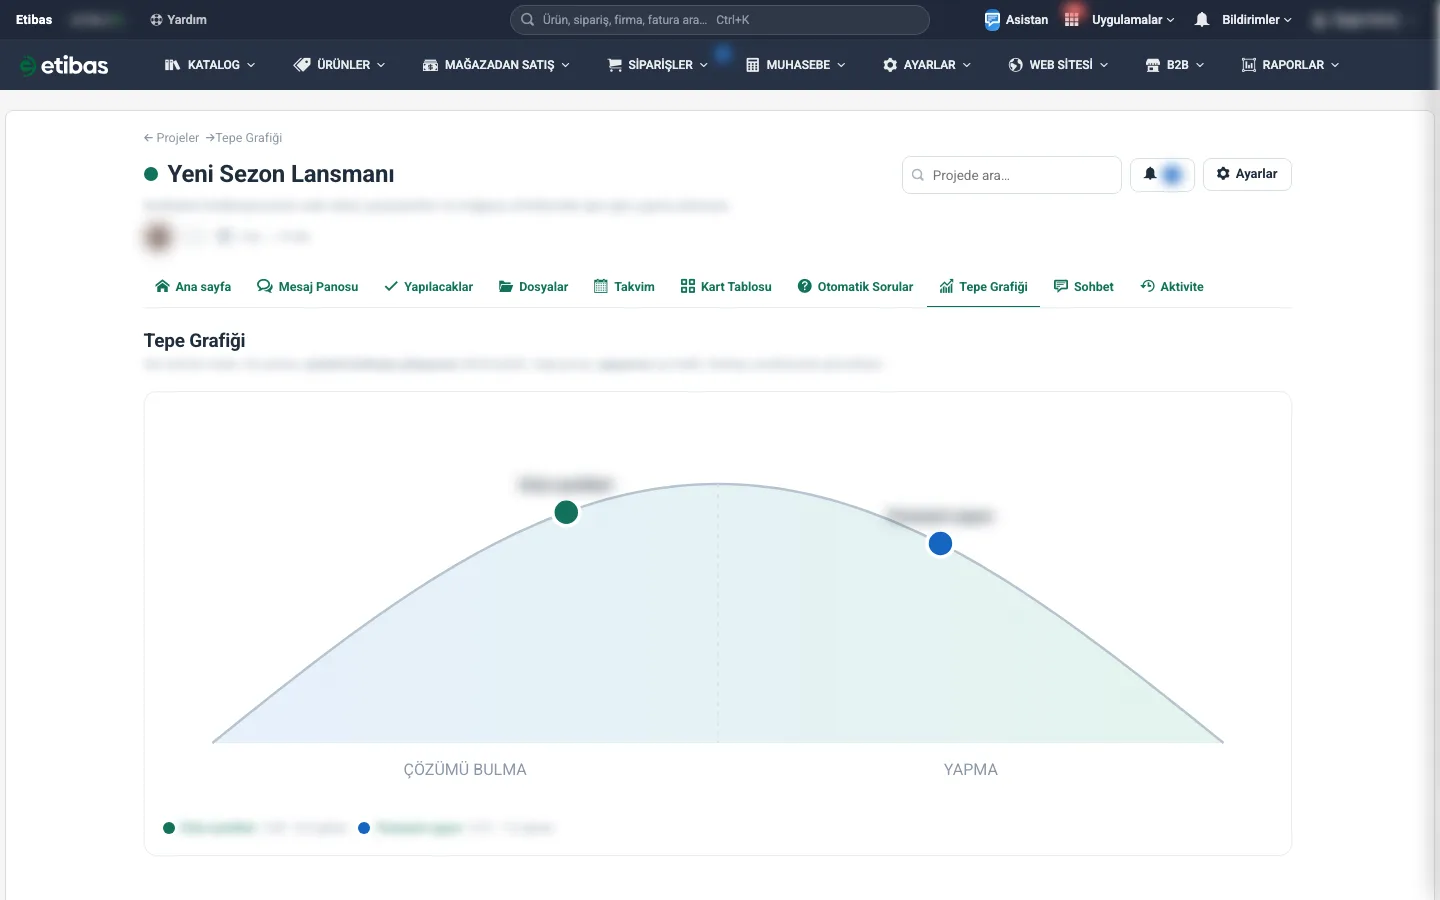Image resolution: width=1440 pixels, height=900 pixels.
Task: Open MAĞAZADAN SATIŞ dropdown
Action: [x=497, y=65]
